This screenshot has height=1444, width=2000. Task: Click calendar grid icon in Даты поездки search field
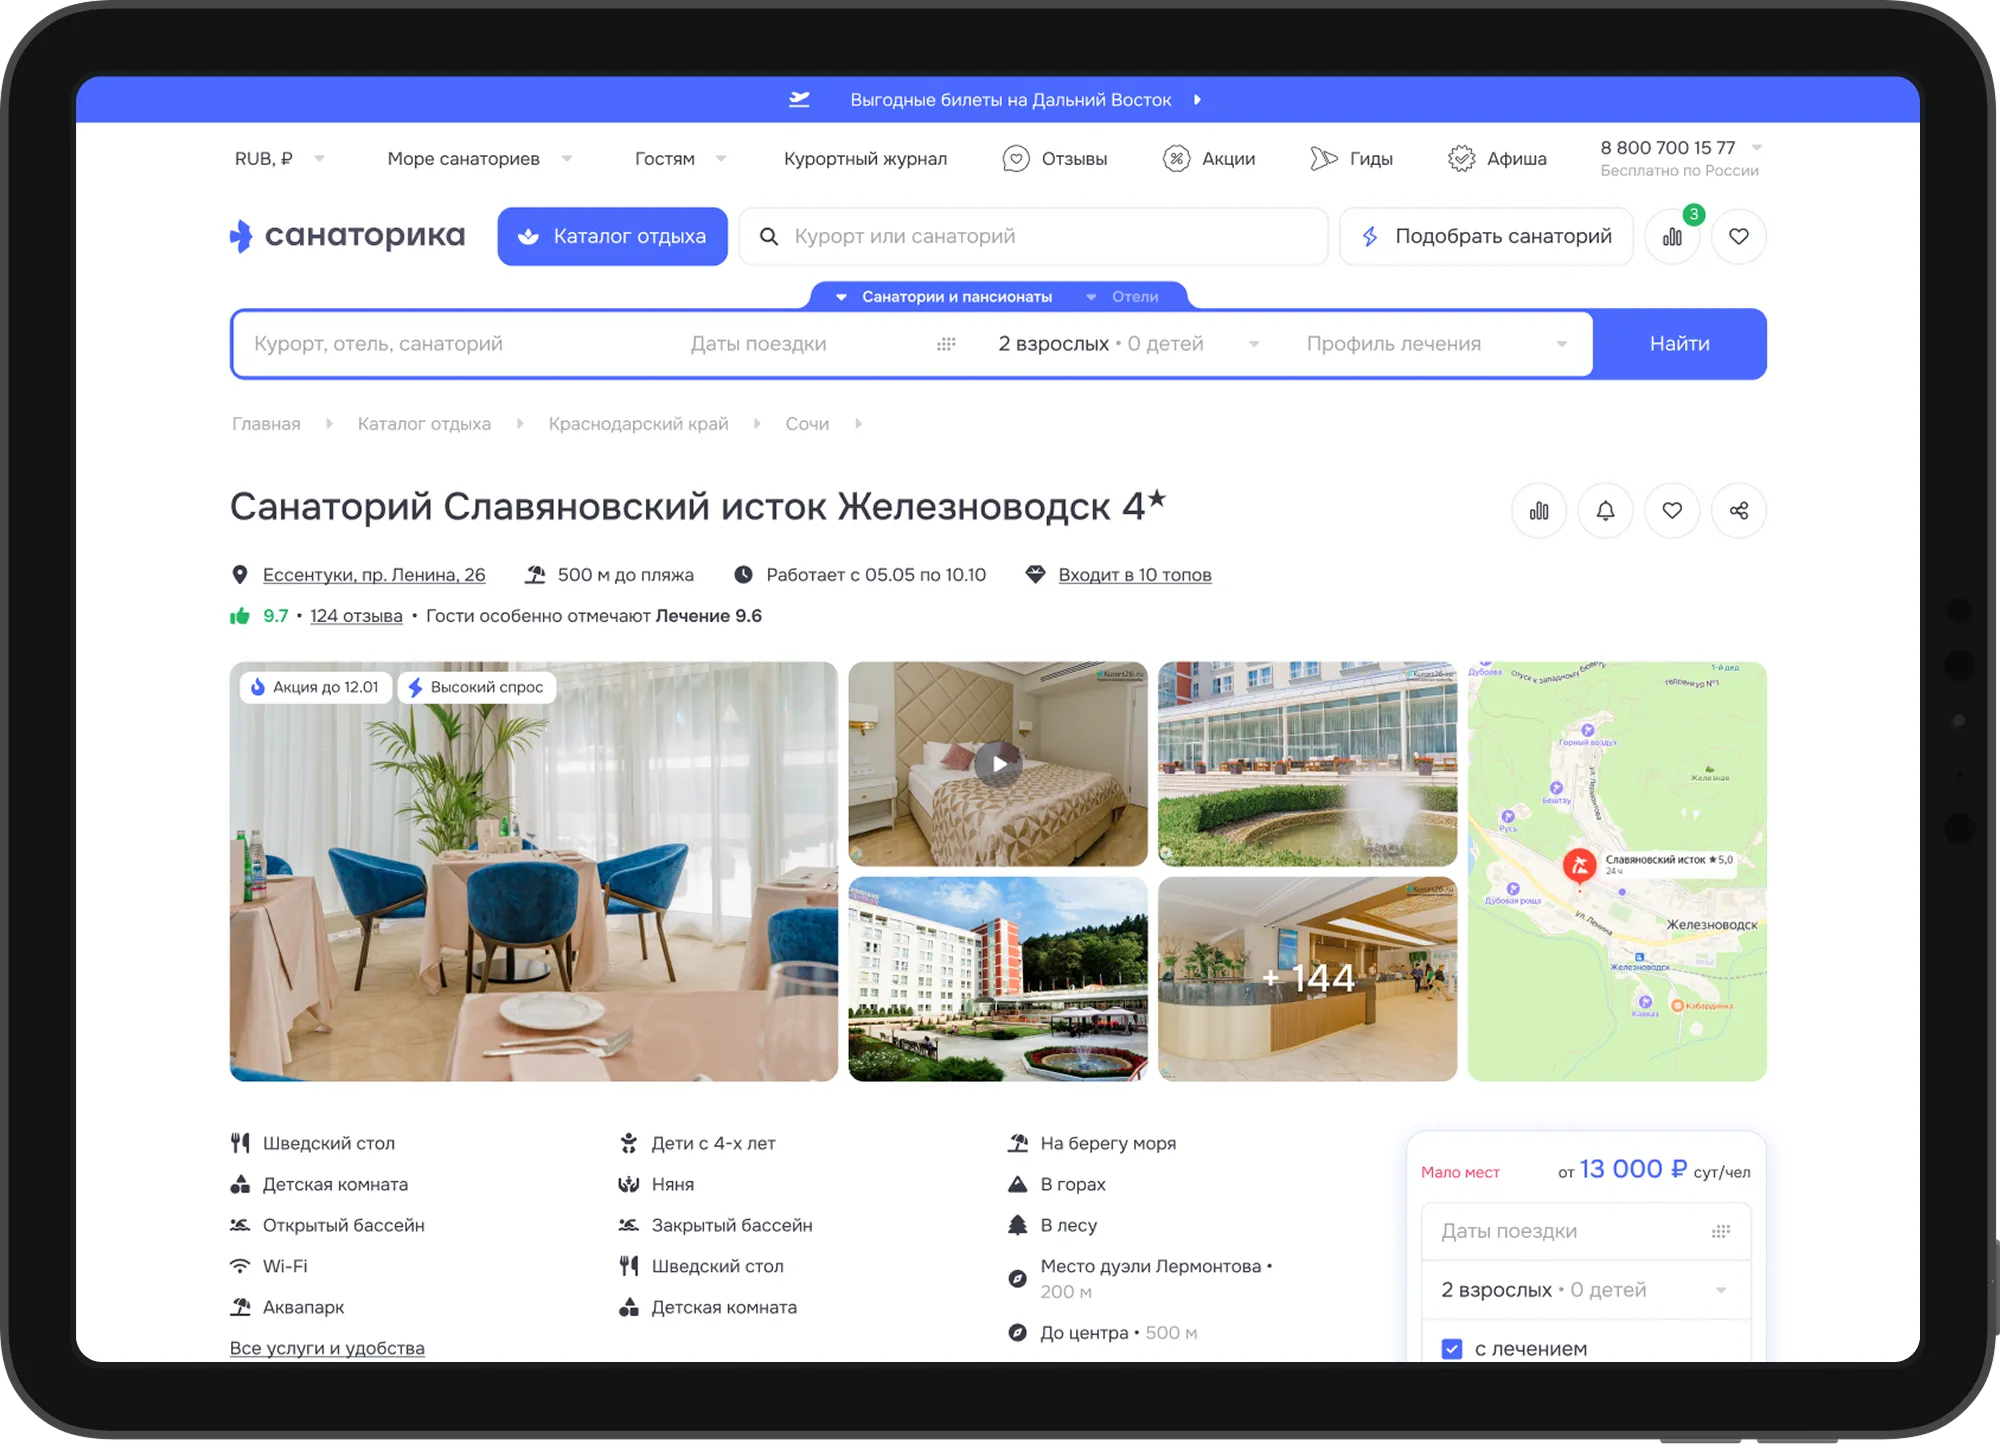tap(946, 344)
